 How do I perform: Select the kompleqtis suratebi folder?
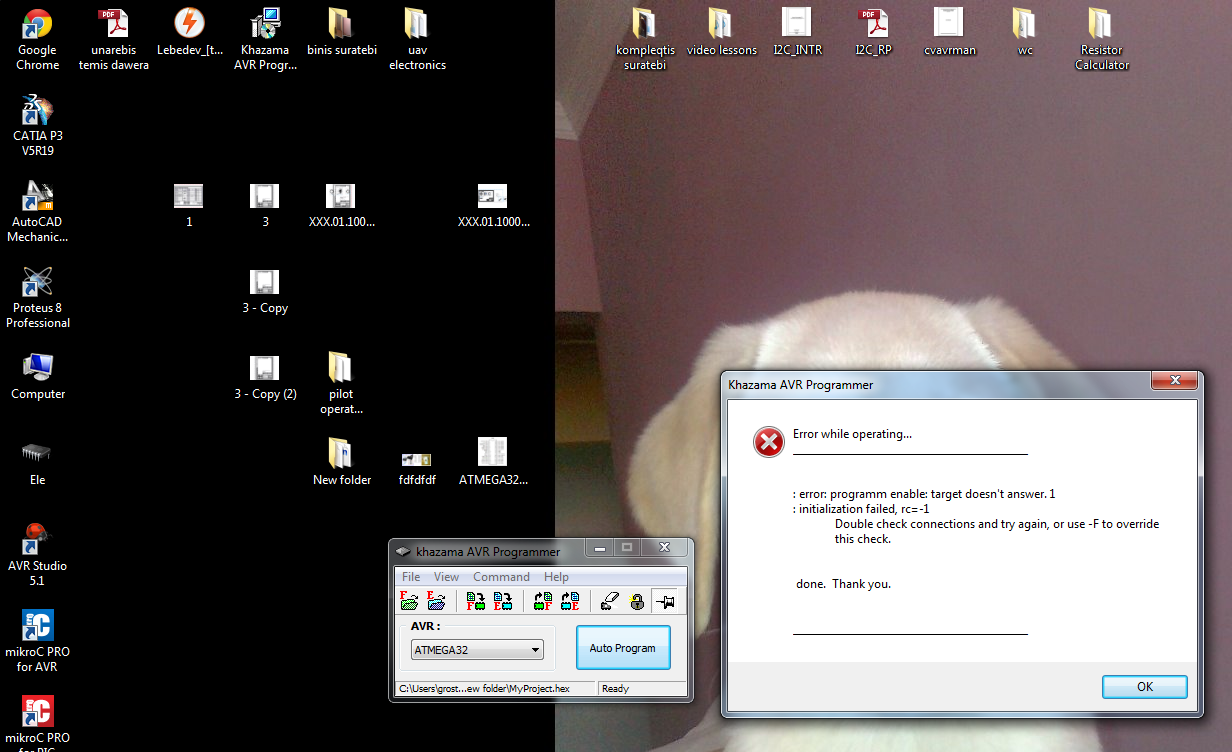pyautogui.click(x=645, y=40)
